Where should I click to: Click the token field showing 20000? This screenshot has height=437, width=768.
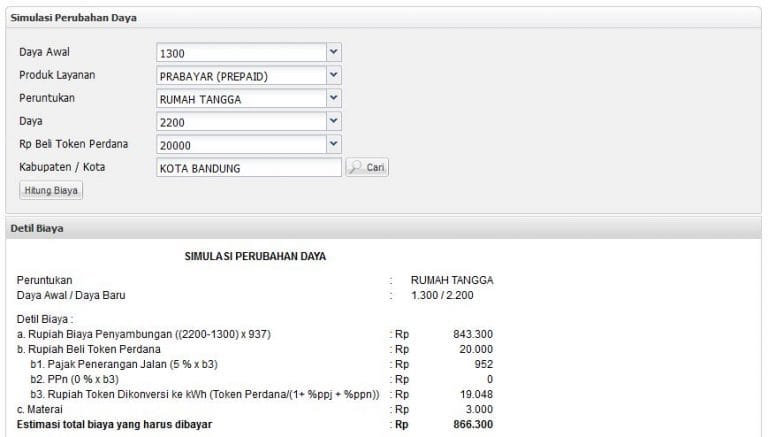click(241, 145)
